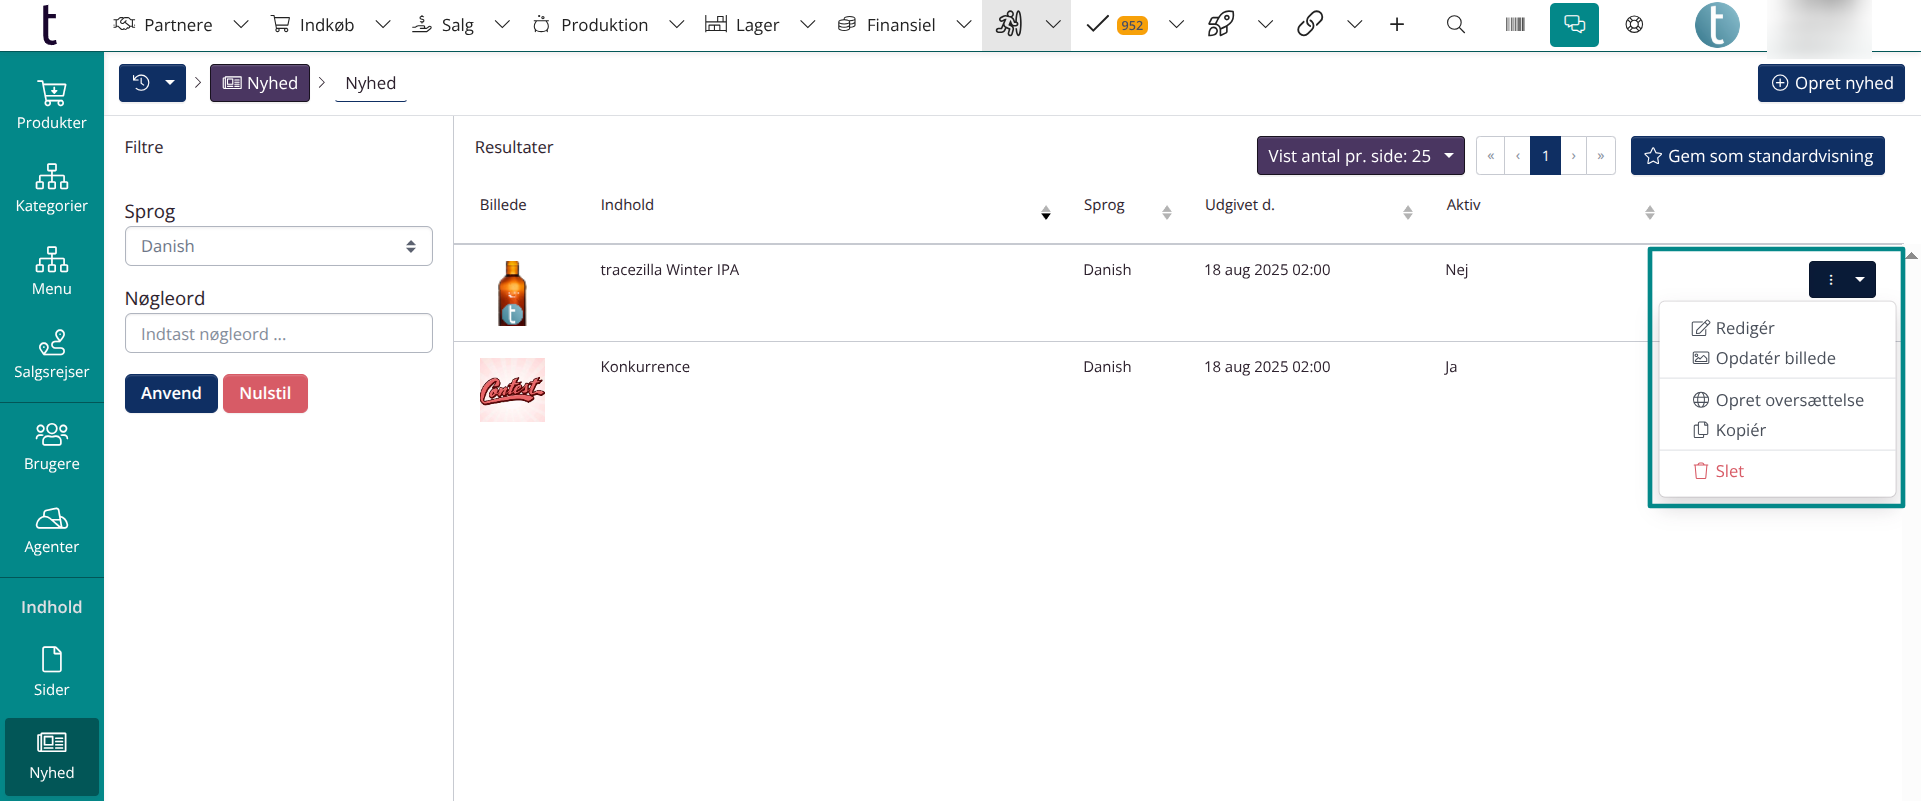Open Kategorier in the sidebar
The height and width of the screenshot is (801, 1921).
[x=52, y=188]
